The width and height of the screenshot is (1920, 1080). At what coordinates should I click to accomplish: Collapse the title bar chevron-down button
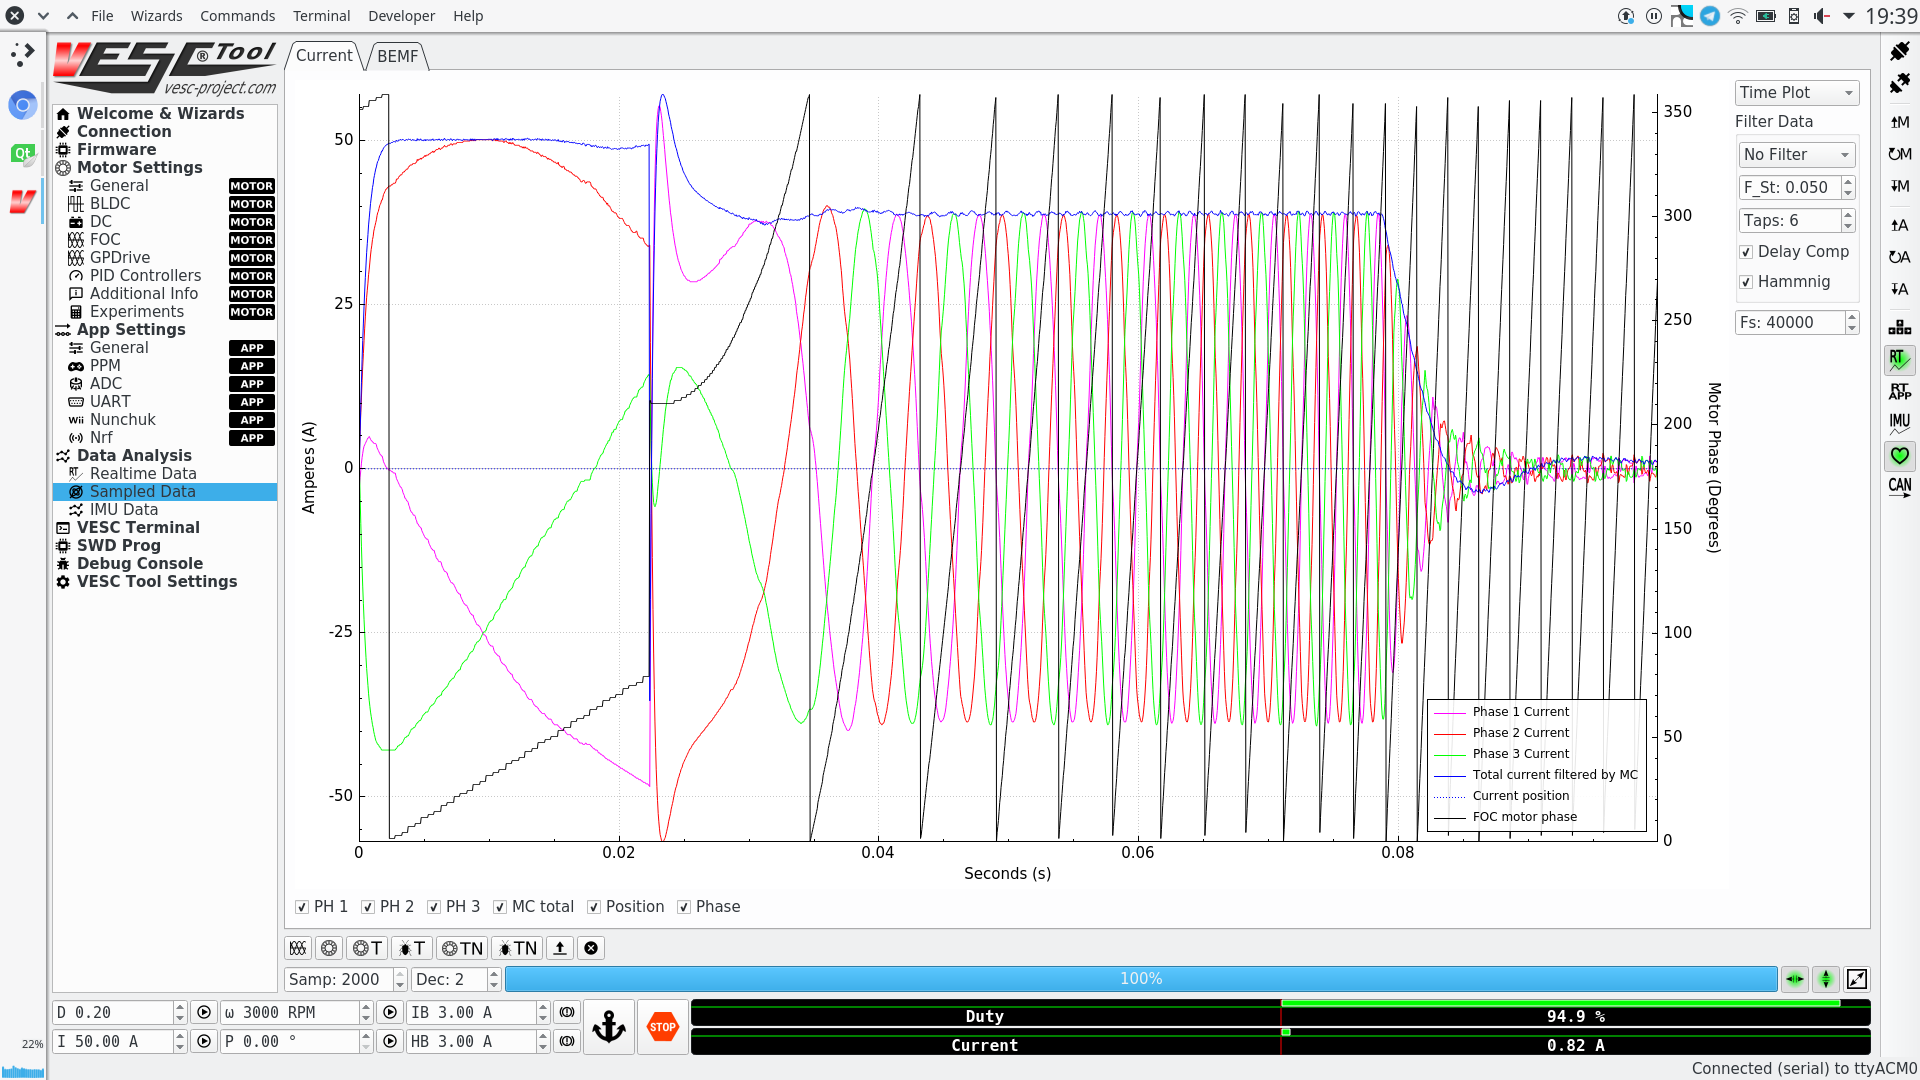tap(43, 16)
